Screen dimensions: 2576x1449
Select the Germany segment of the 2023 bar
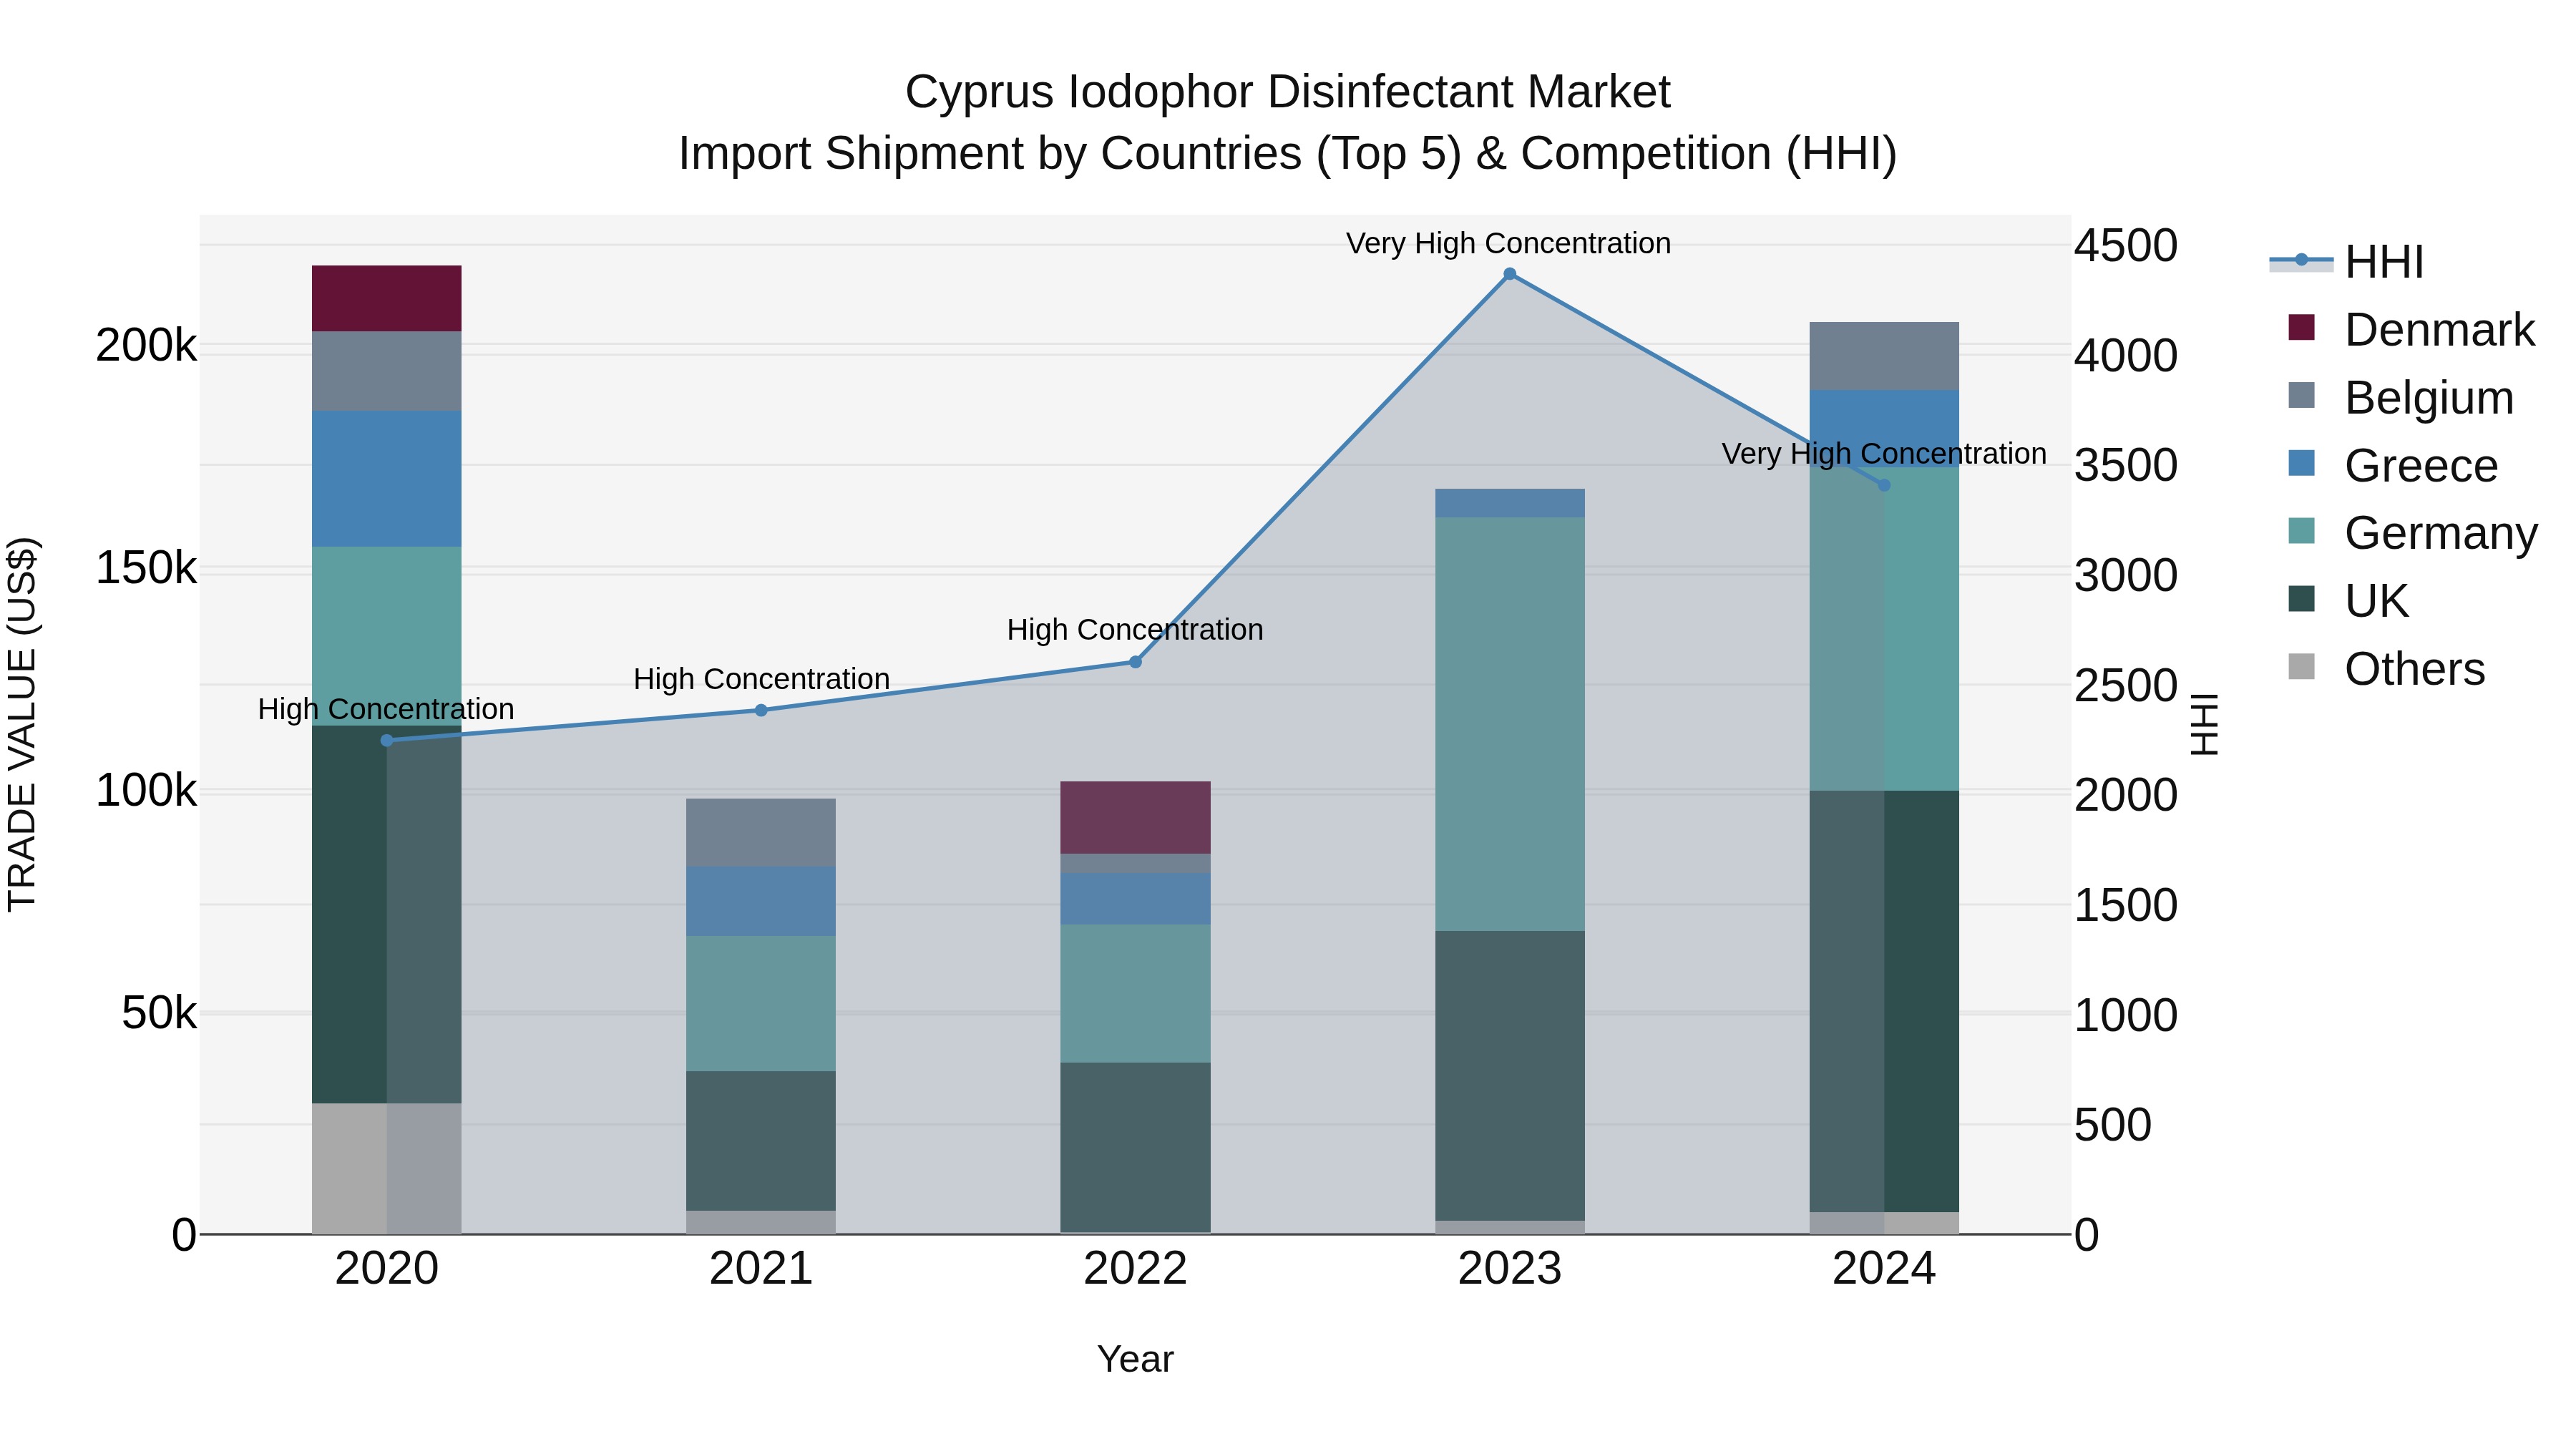click(x=1510, y=724)
